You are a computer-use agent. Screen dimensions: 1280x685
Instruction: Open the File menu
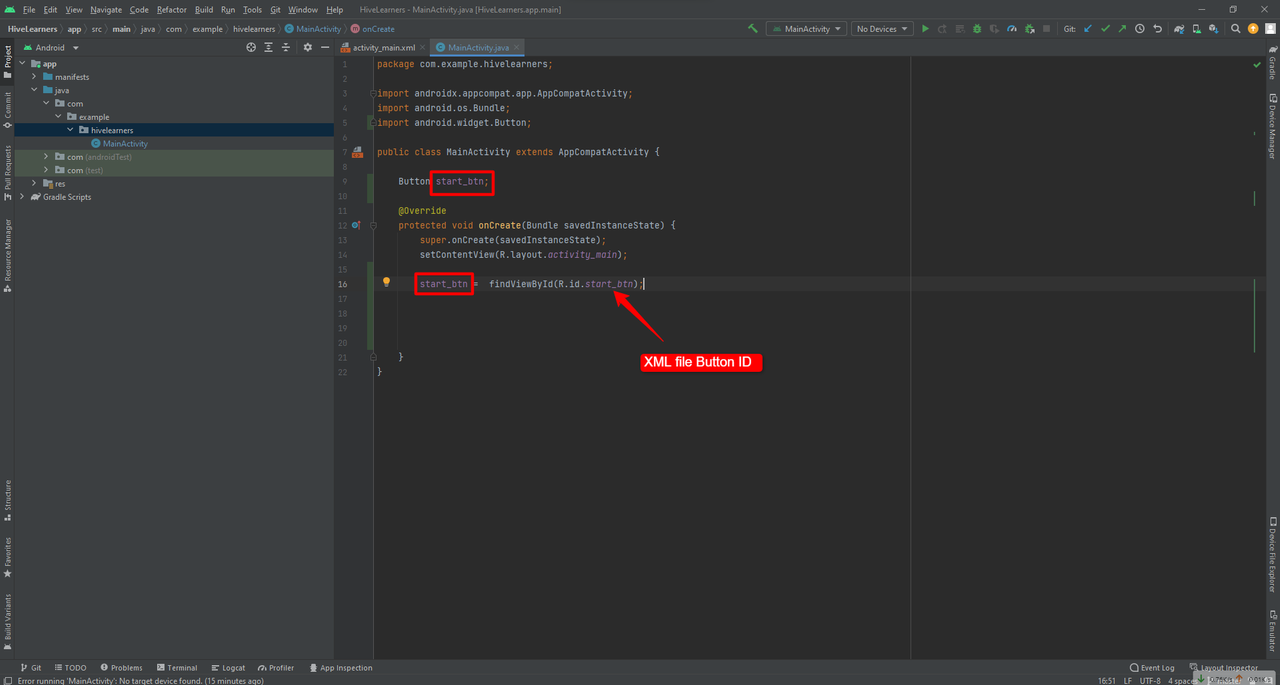point(29,9)
